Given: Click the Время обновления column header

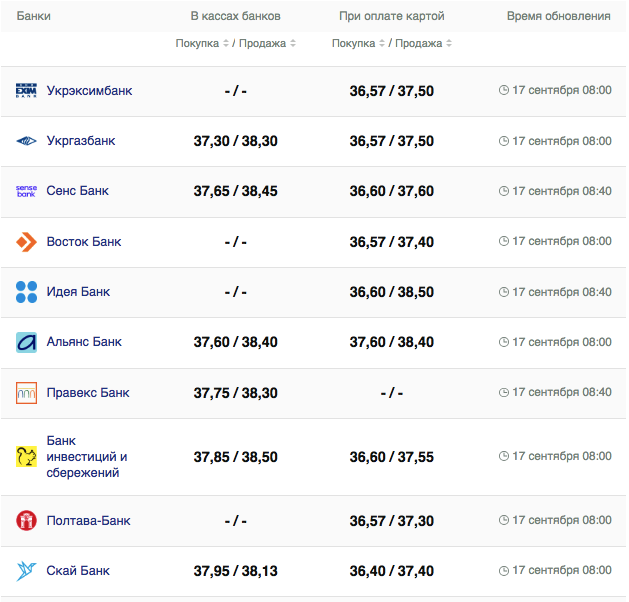Looking at the screenshot, I should 558,17.
